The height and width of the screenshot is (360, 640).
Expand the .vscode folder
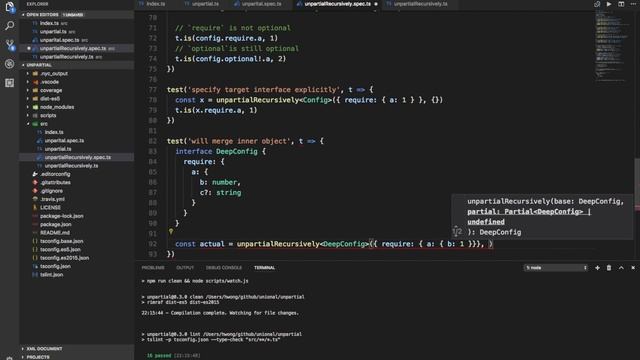click(49, 82)
